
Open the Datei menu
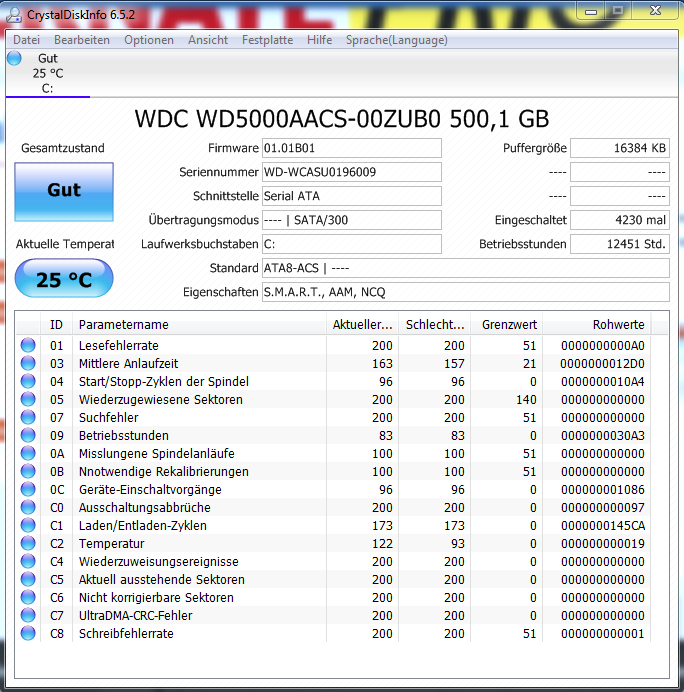[26, 40]
